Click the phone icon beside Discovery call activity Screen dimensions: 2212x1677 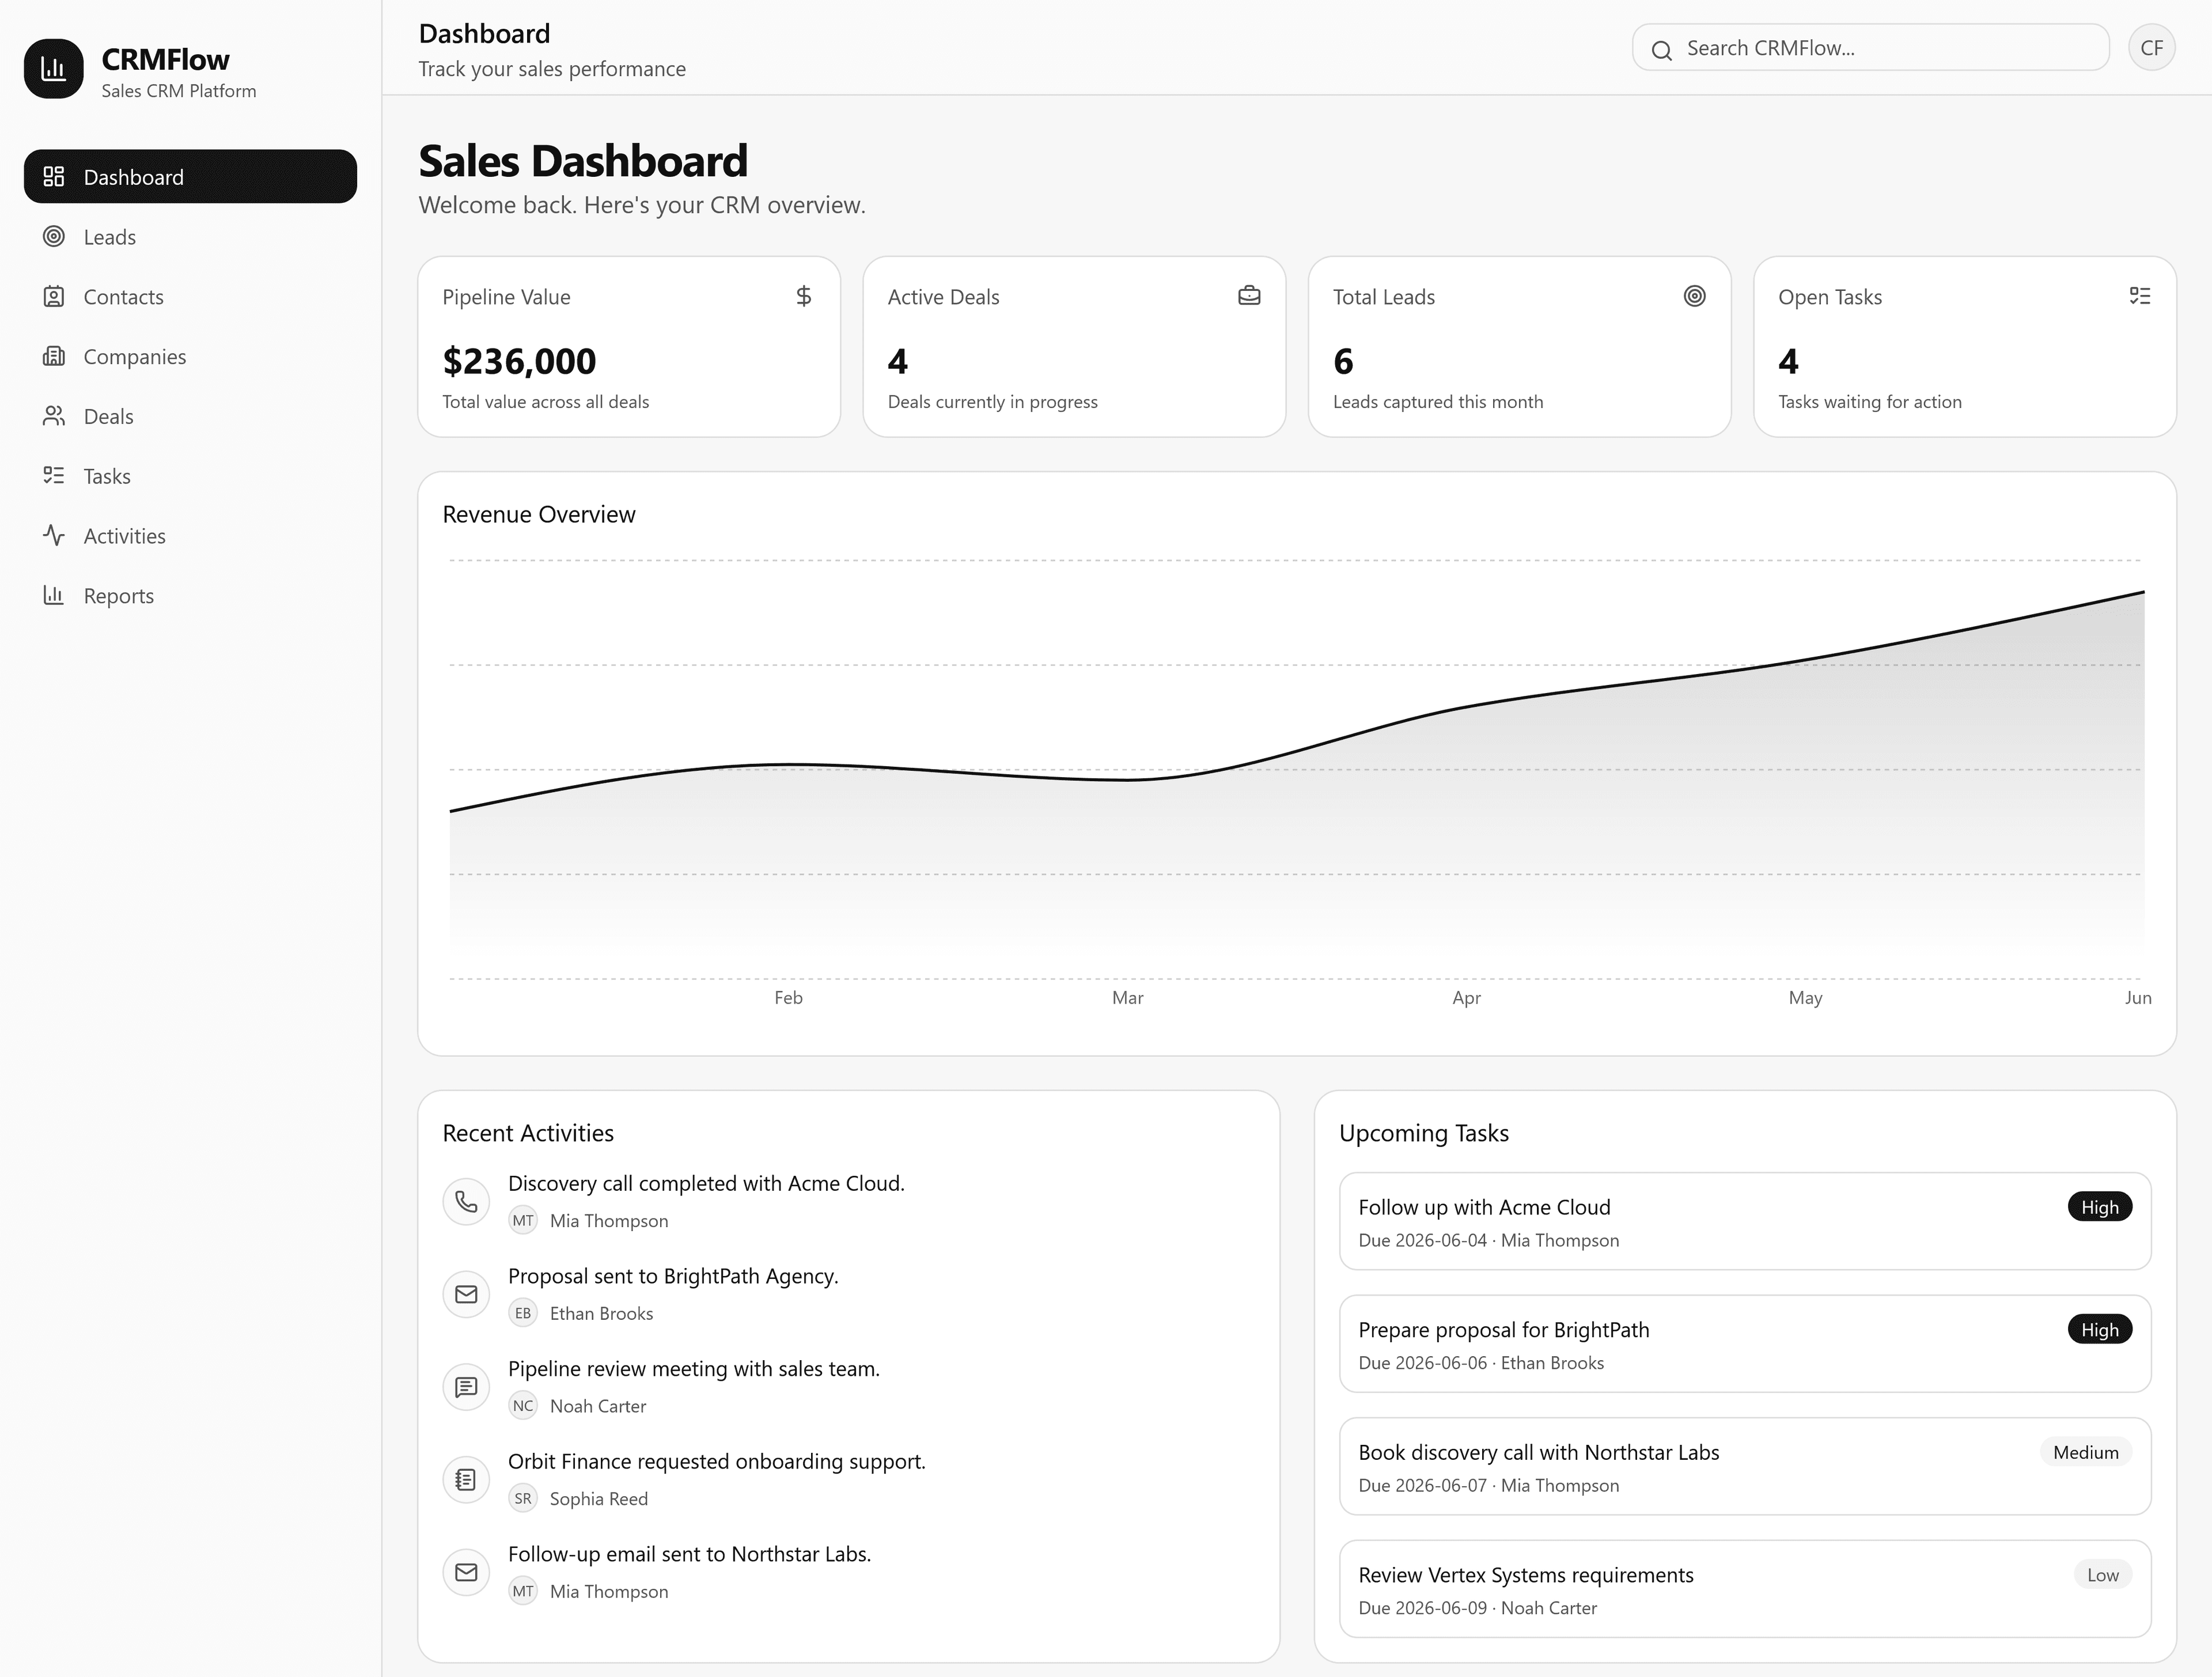[x=466, y=1201]
